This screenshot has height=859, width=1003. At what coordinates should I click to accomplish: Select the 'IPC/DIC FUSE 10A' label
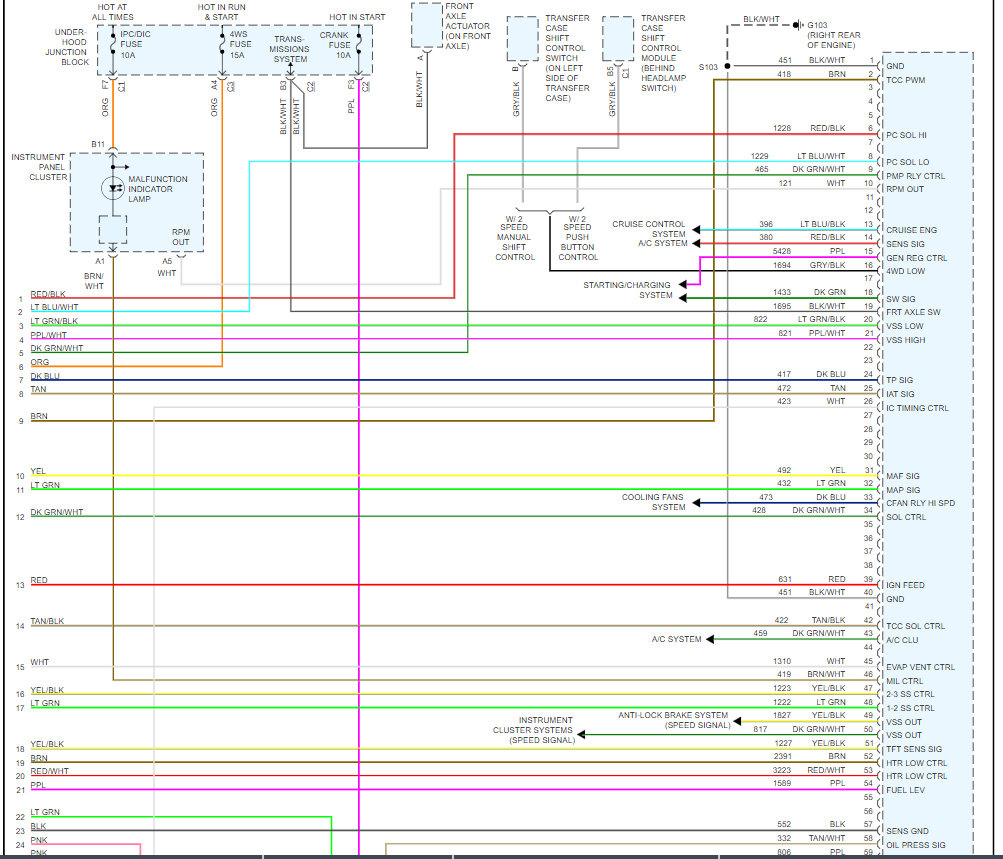coord(135,44)
